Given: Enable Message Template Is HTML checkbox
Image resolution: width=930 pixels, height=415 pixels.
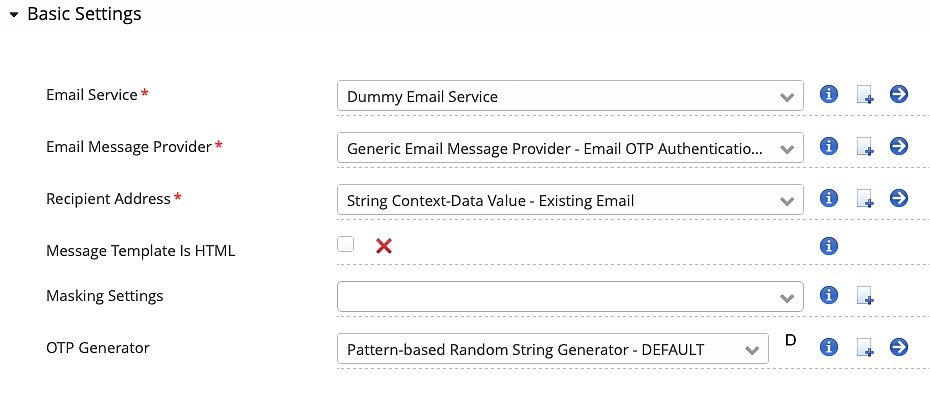Looking at the screenshot, I should (x=346, y=244).
